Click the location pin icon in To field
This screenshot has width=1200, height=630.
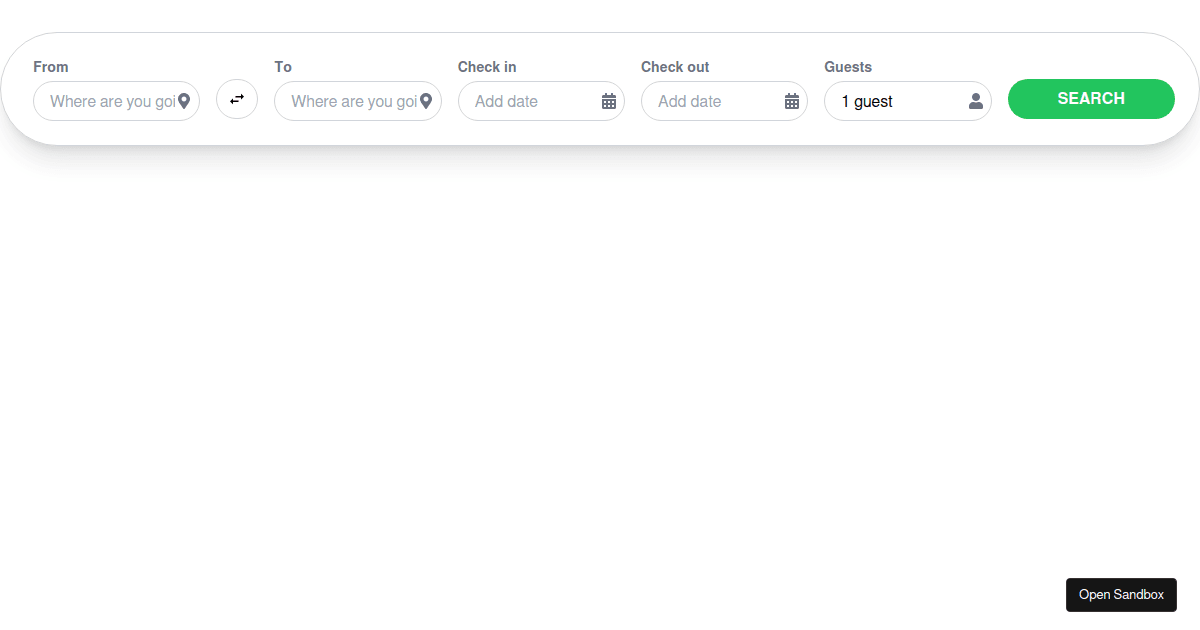(x=427, y=101)
